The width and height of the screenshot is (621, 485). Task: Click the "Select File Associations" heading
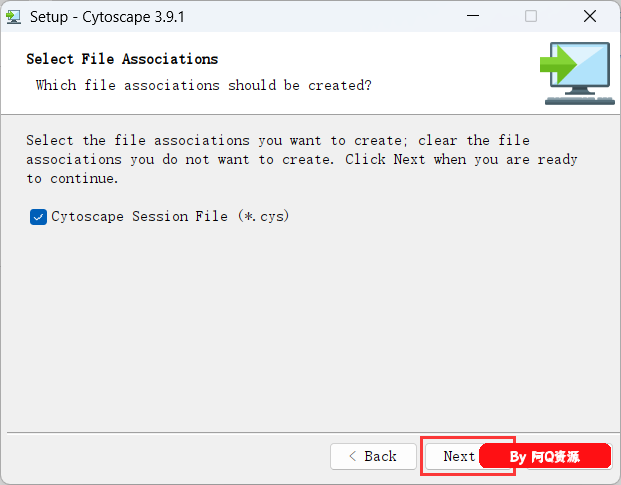click(122, 59)
